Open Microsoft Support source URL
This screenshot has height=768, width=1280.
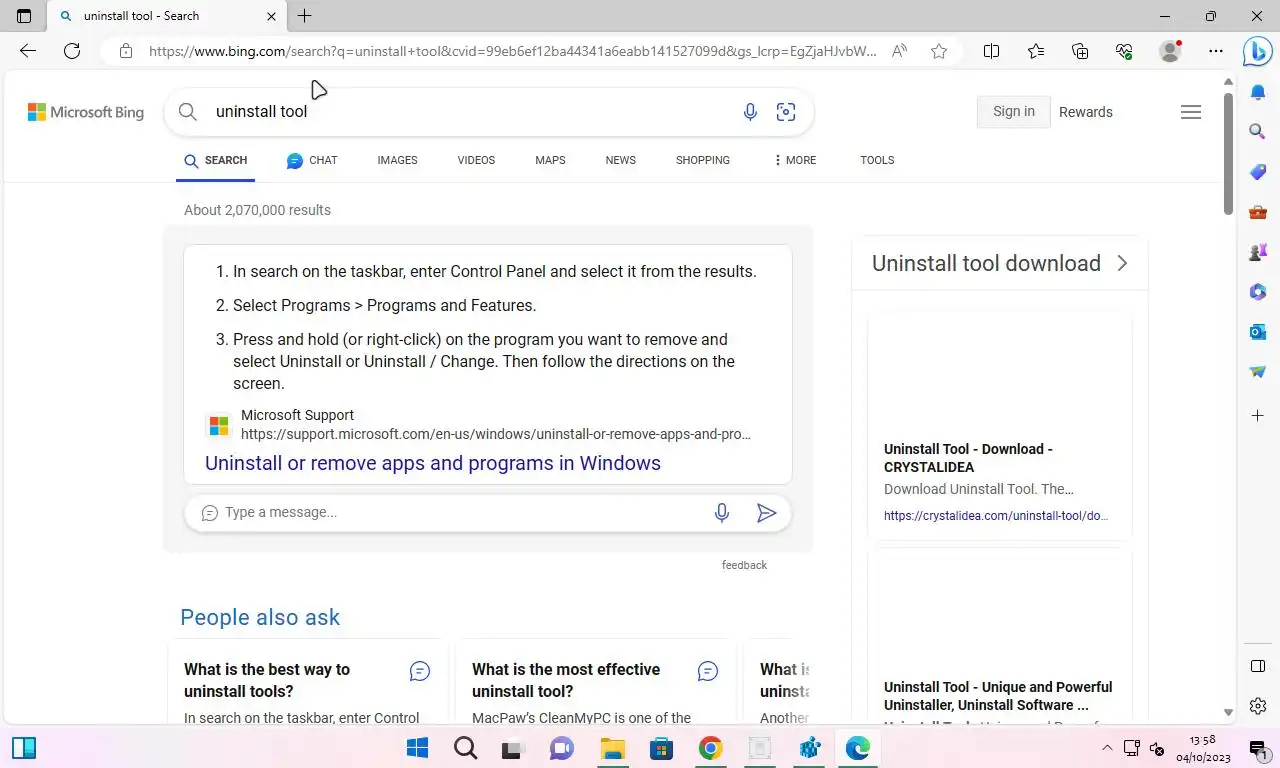point(496,434)
